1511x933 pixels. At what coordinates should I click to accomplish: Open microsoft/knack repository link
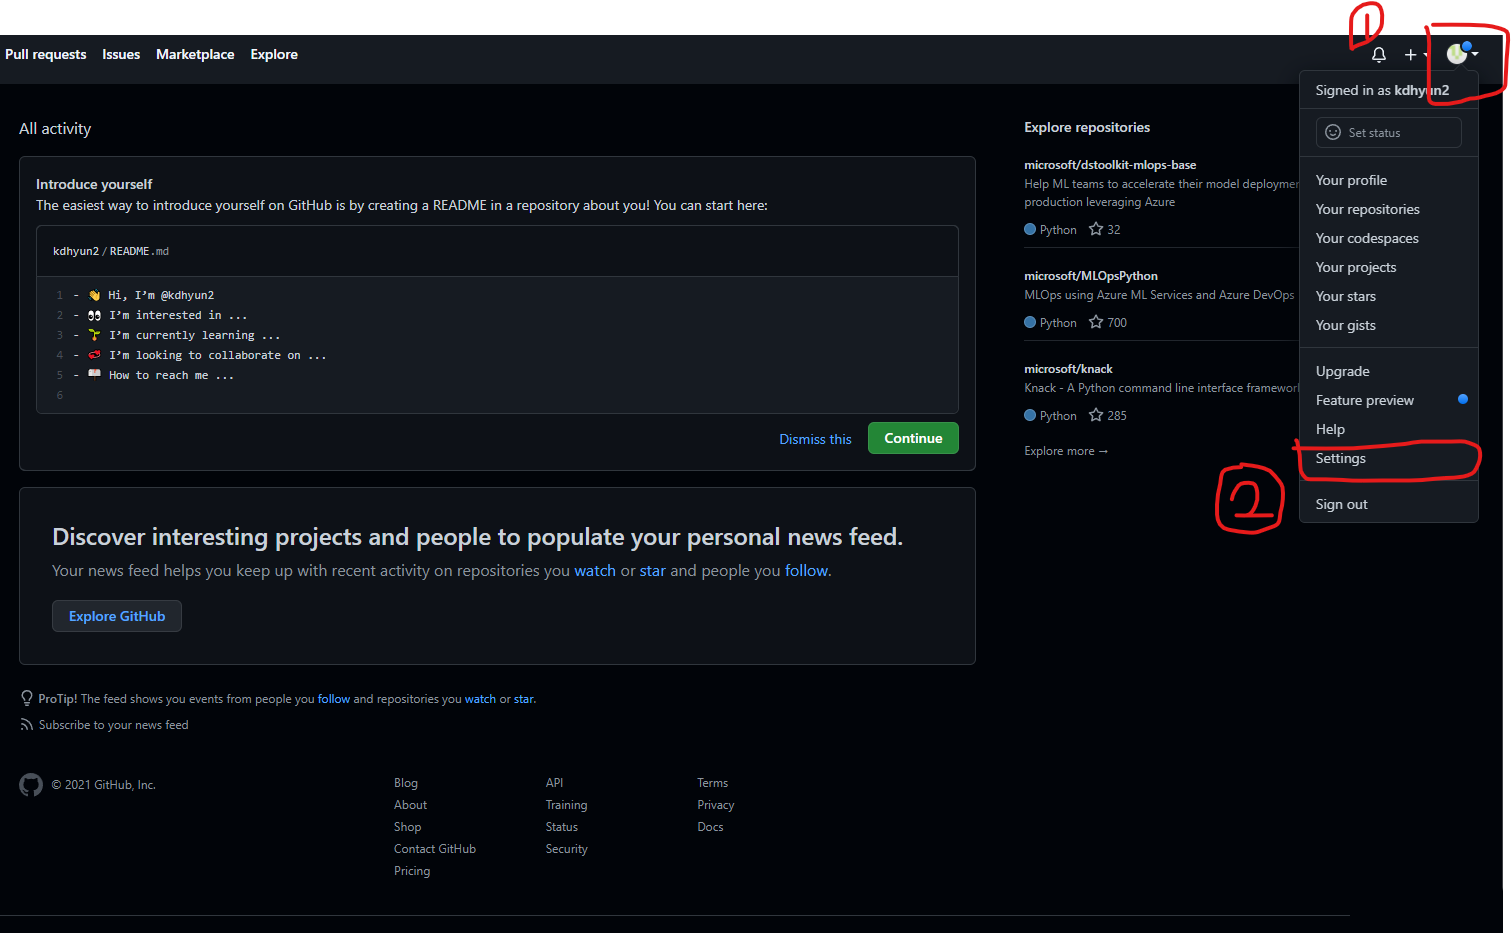point(1068,369)
